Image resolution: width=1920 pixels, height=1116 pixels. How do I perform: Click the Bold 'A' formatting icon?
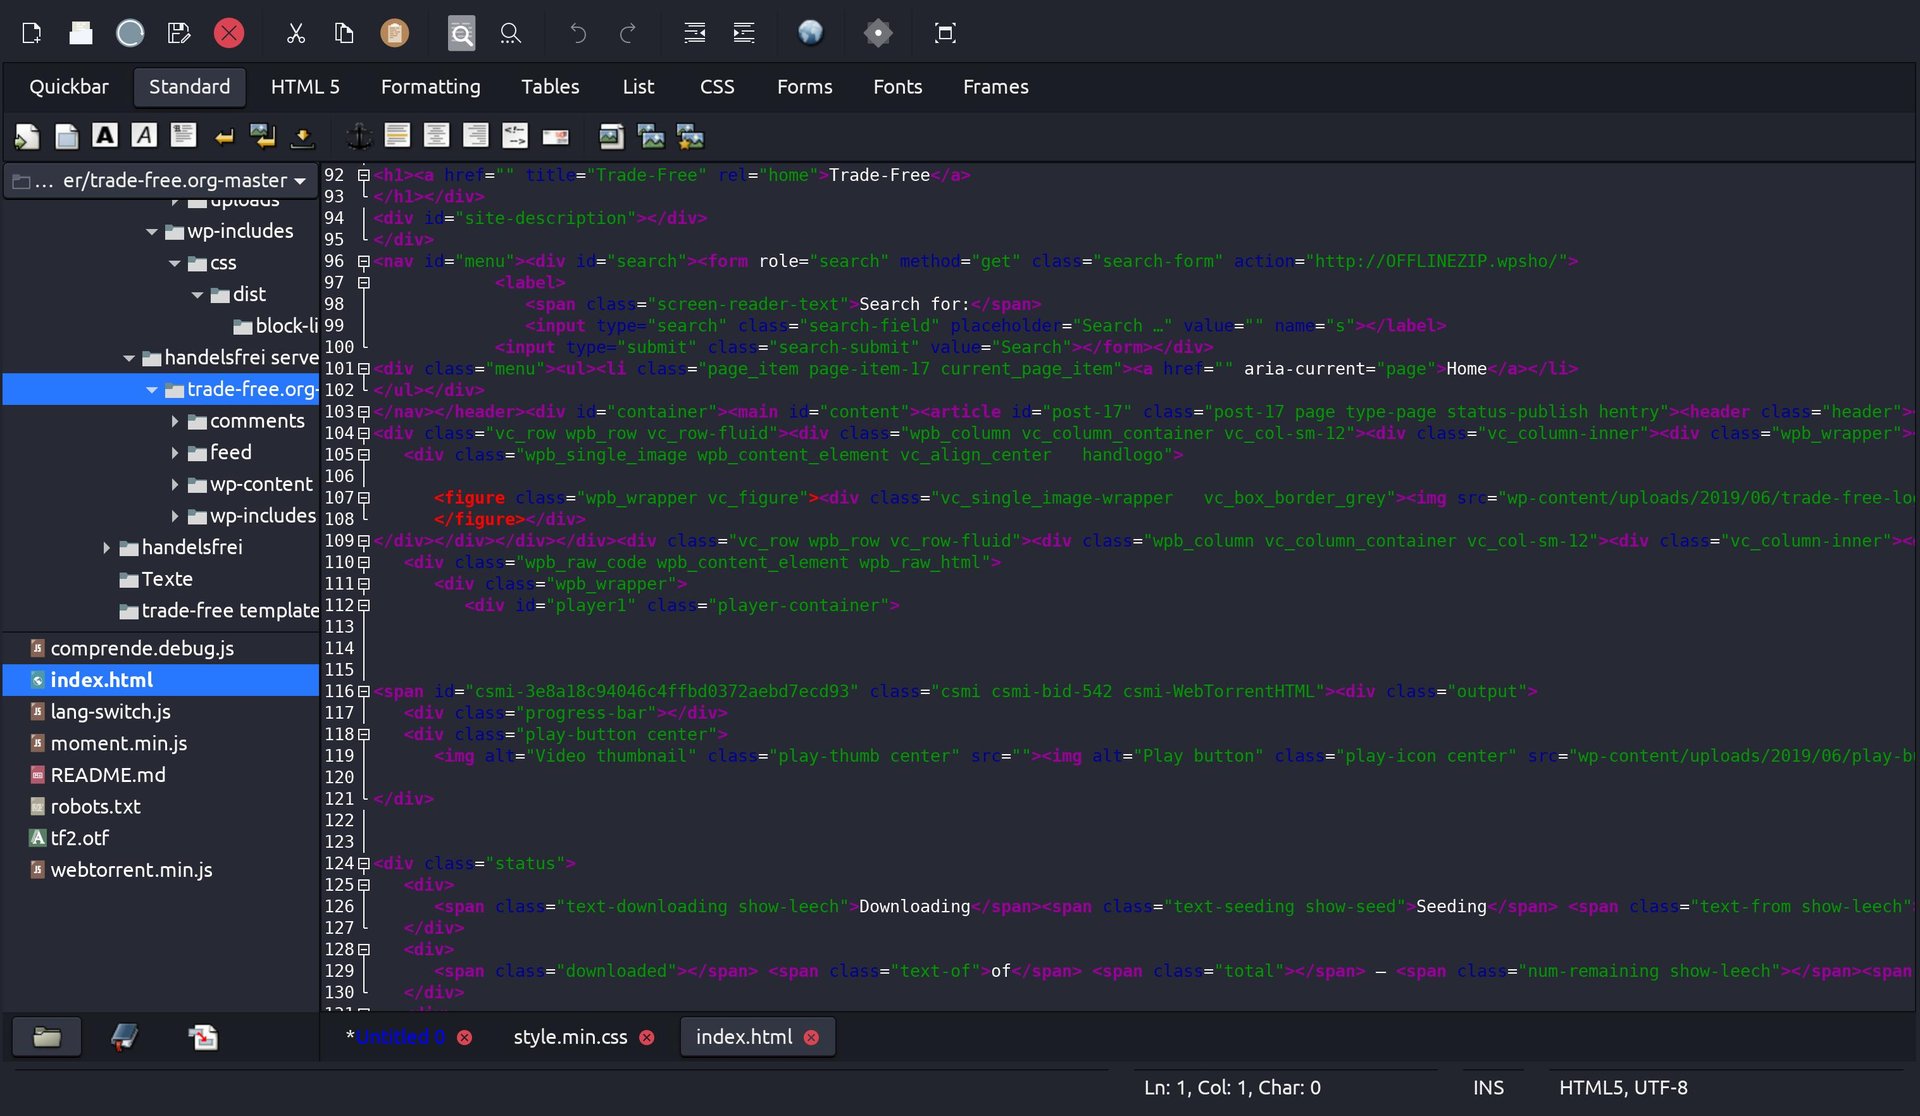coord(105,136)
